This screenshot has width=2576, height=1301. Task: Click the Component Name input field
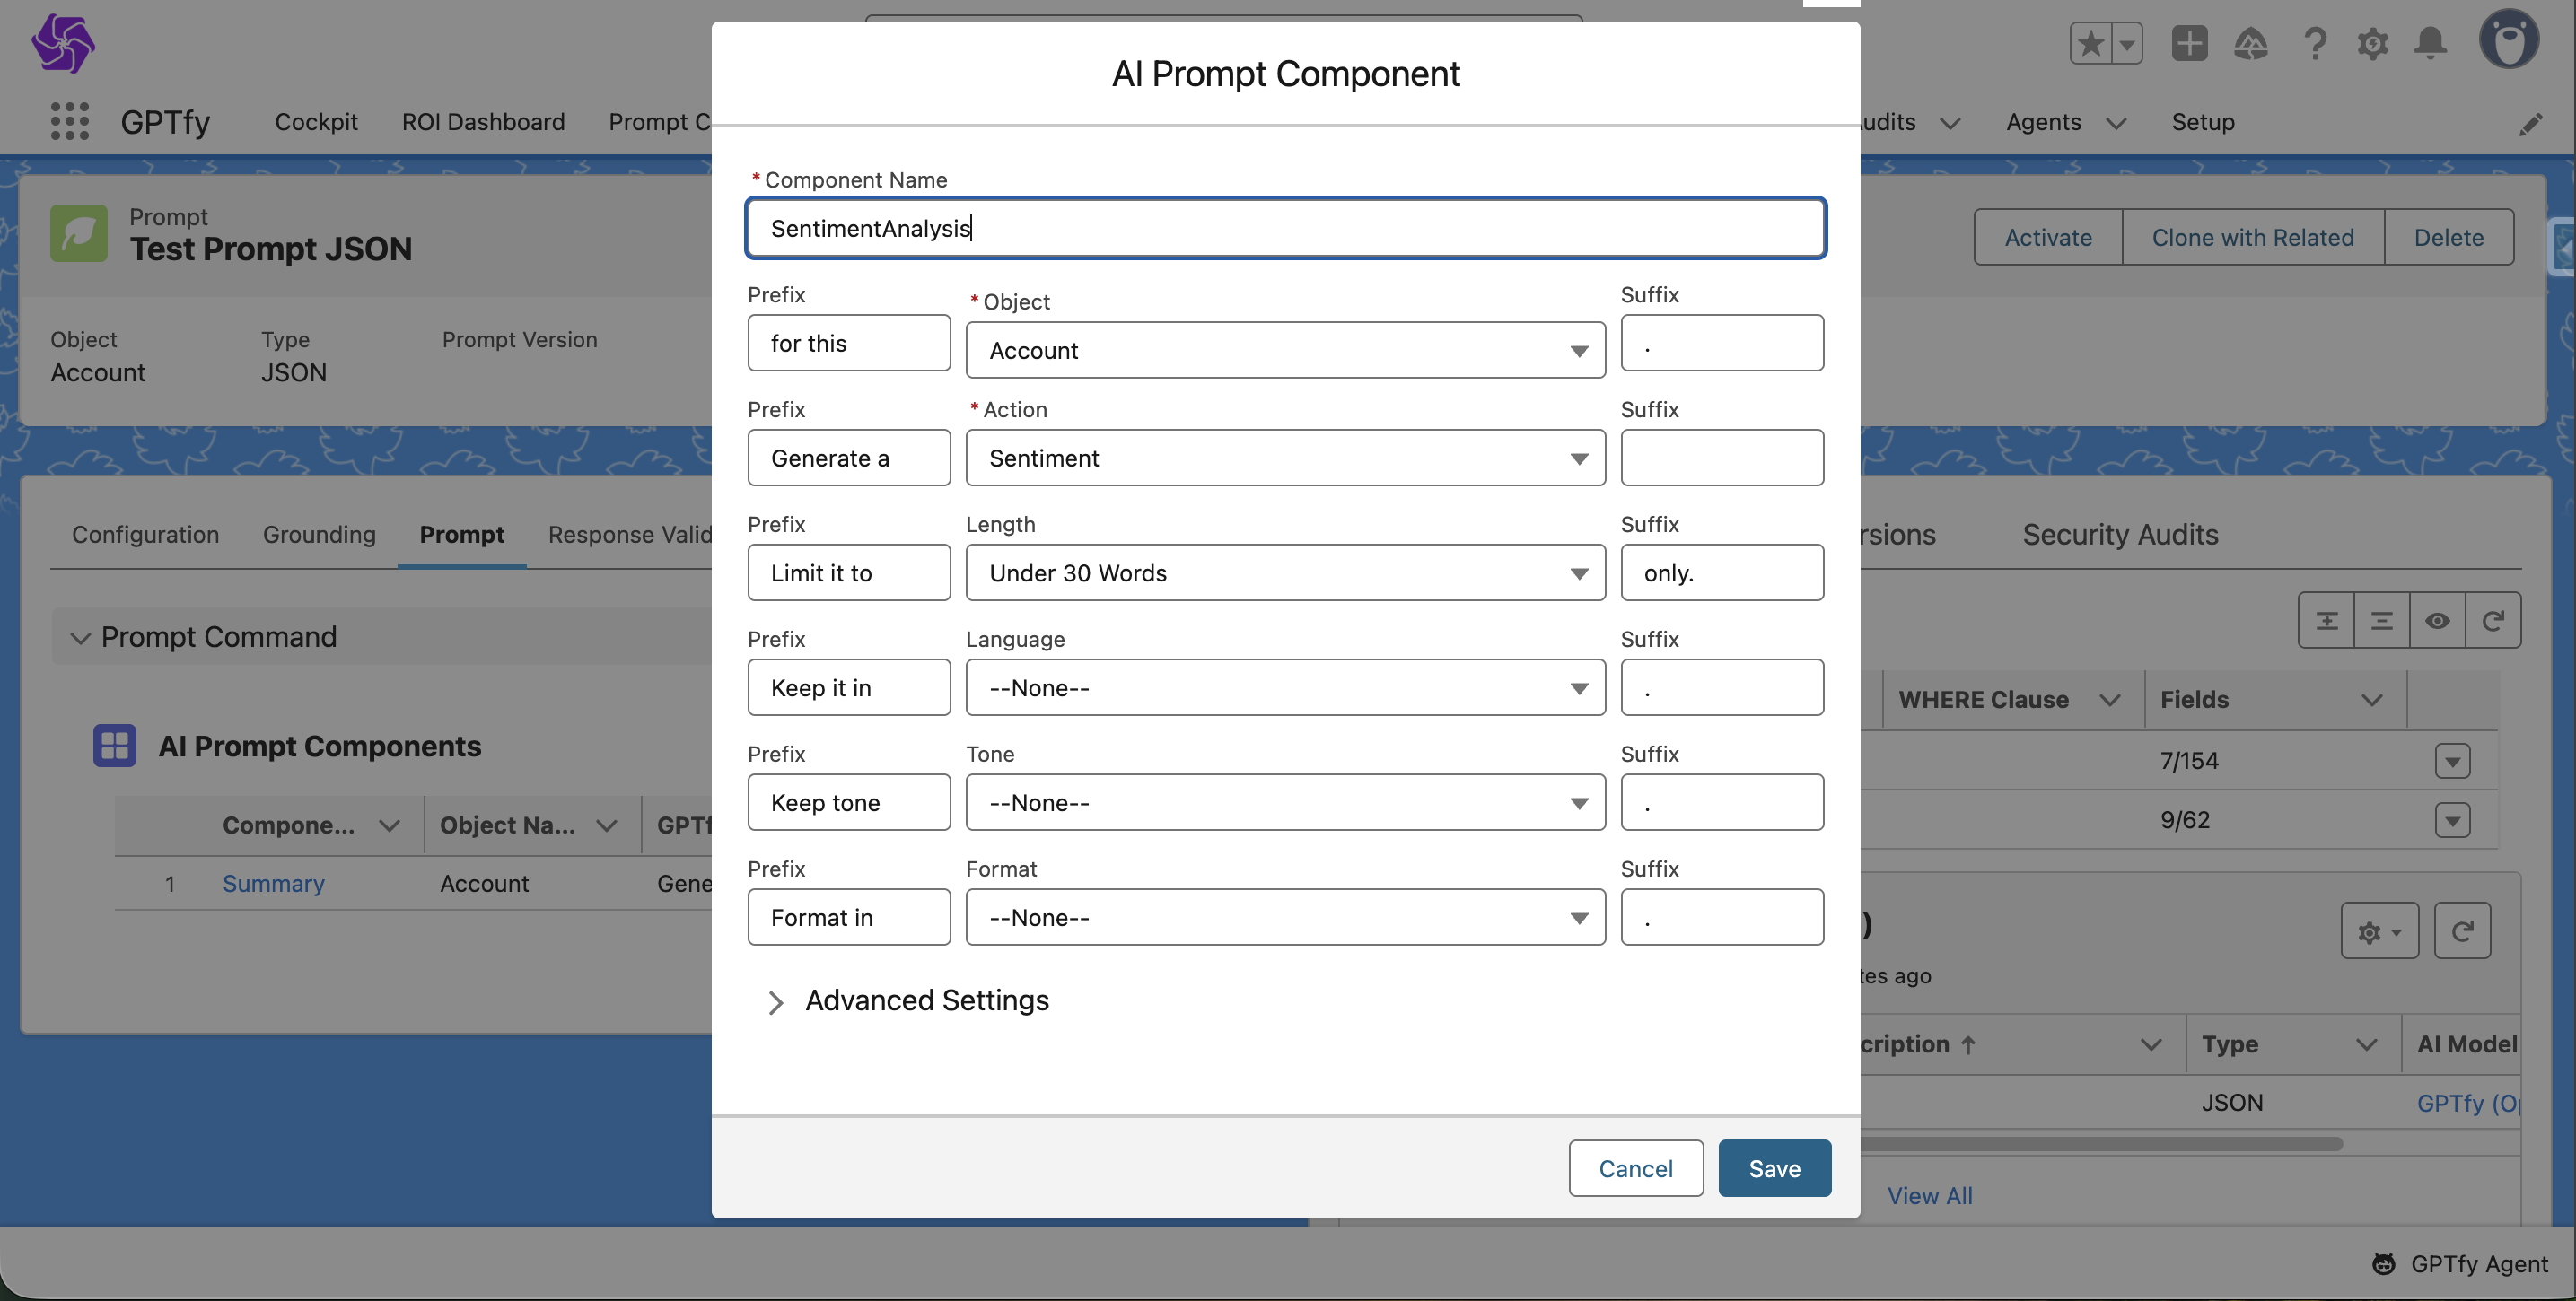pos(1285,229)
